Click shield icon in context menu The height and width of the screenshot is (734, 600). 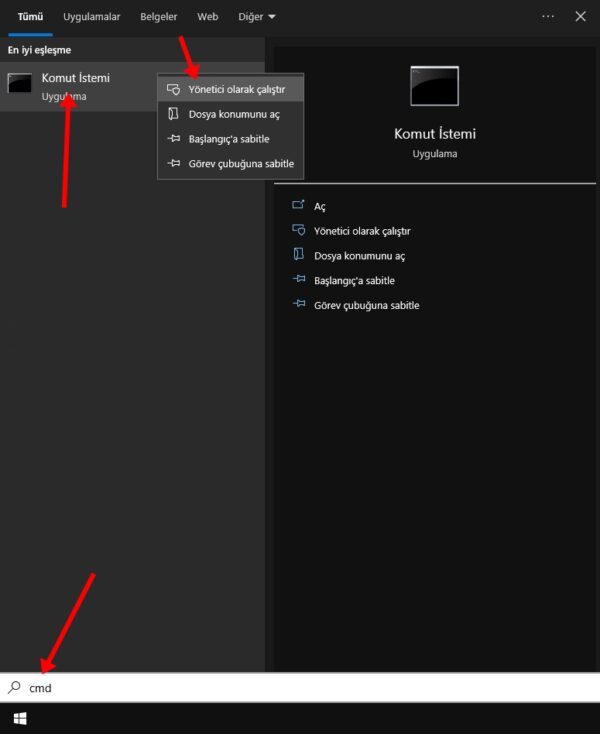pos(173,89)
